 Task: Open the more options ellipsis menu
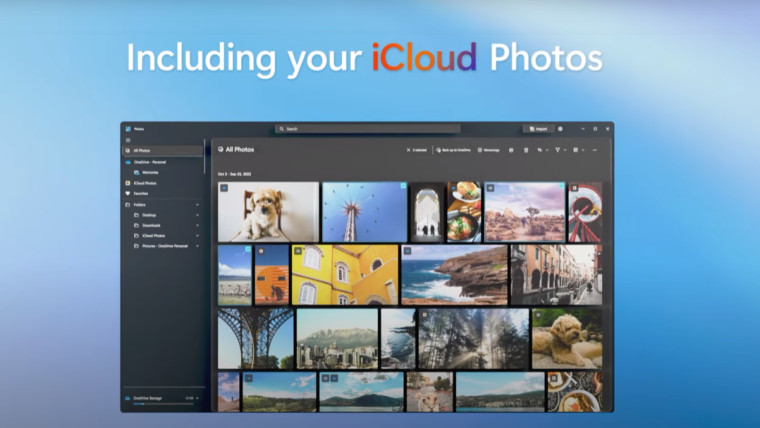click(x=595, y=150)
